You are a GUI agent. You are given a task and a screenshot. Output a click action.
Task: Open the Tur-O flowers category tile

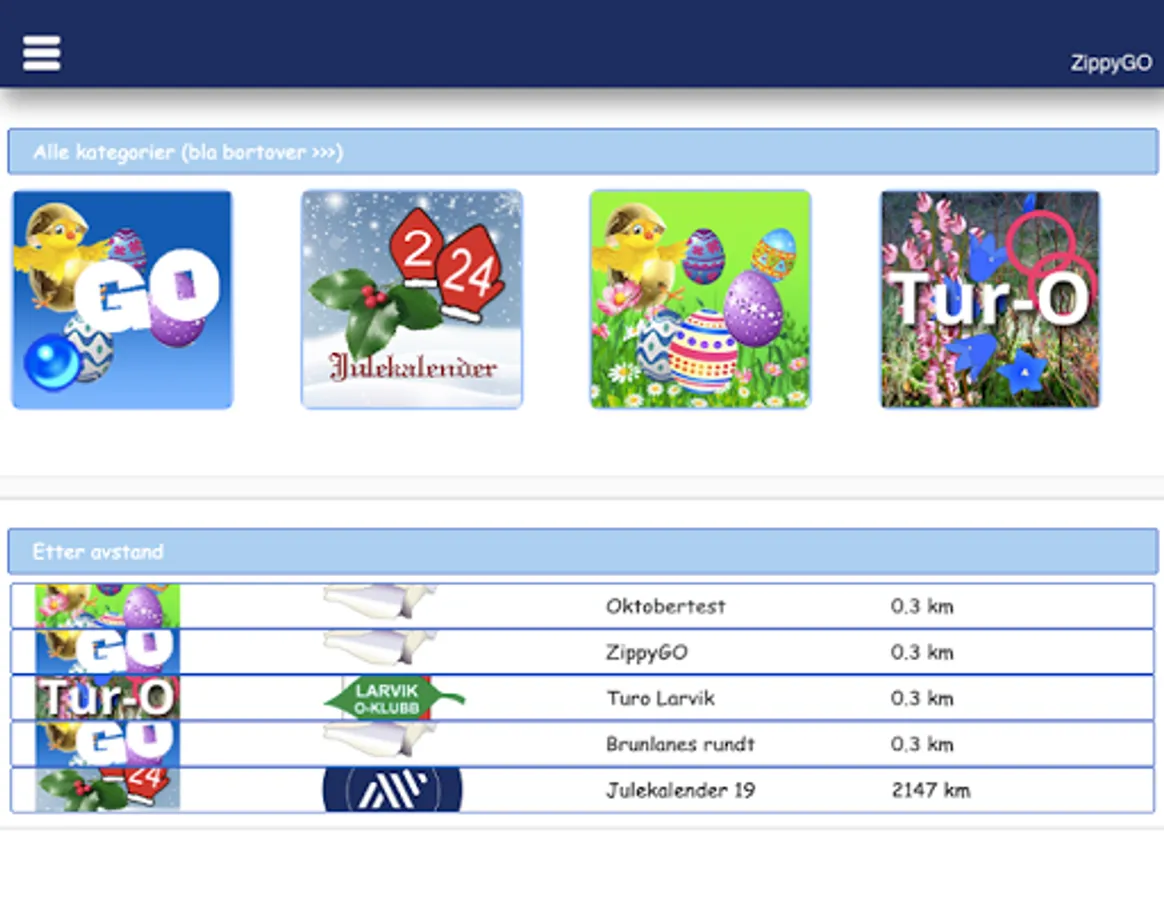coord(990,299)
